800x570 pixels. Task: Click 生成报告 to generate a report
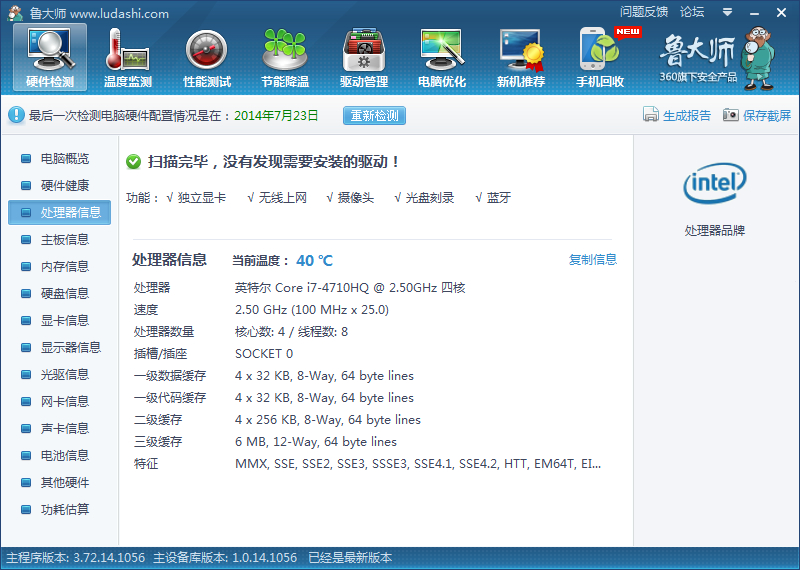pyautogui.click(x=677, y=115)
